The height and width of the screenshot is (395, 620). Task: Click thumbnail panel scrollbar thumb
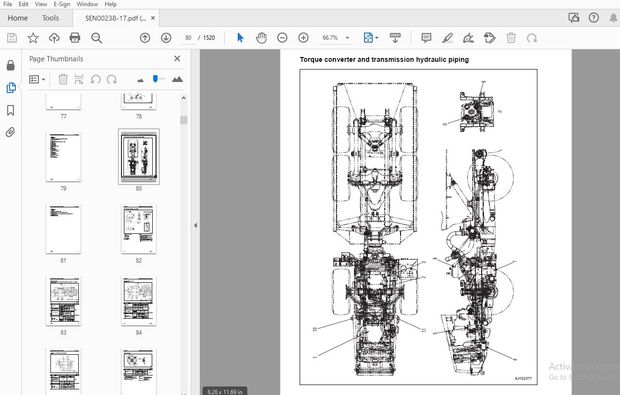pos(183,120)
